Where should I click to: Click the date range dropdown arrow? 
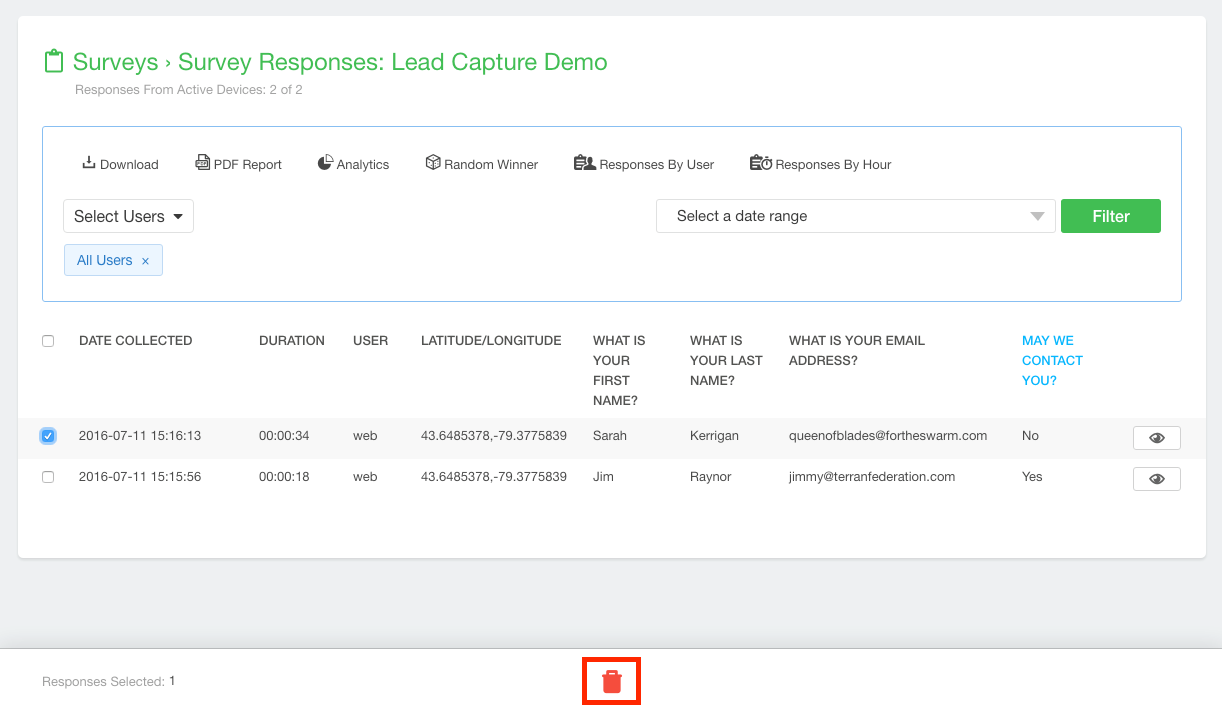(x=1037, y=216)
